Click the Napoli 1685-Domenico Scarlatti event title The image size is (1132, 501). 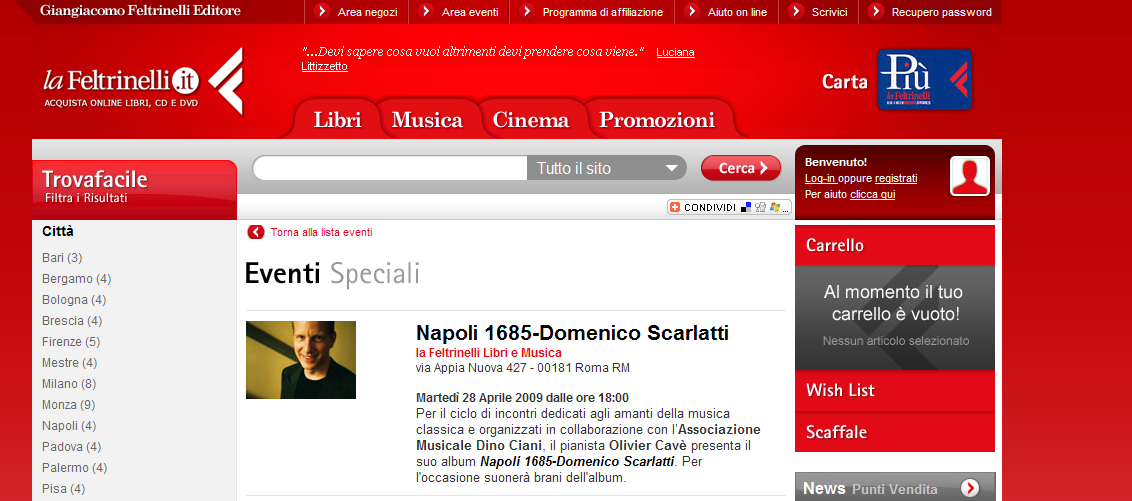point(572,333)
